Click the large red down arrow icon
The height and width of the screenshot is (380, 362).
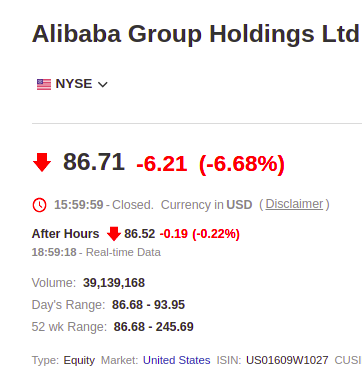pos(42,163)
